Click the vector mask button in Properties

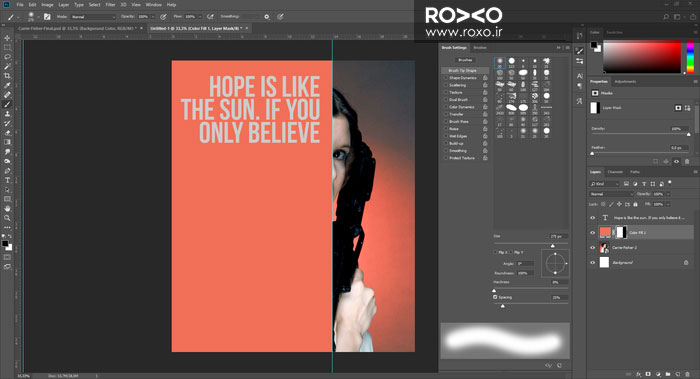coord(687,108)
